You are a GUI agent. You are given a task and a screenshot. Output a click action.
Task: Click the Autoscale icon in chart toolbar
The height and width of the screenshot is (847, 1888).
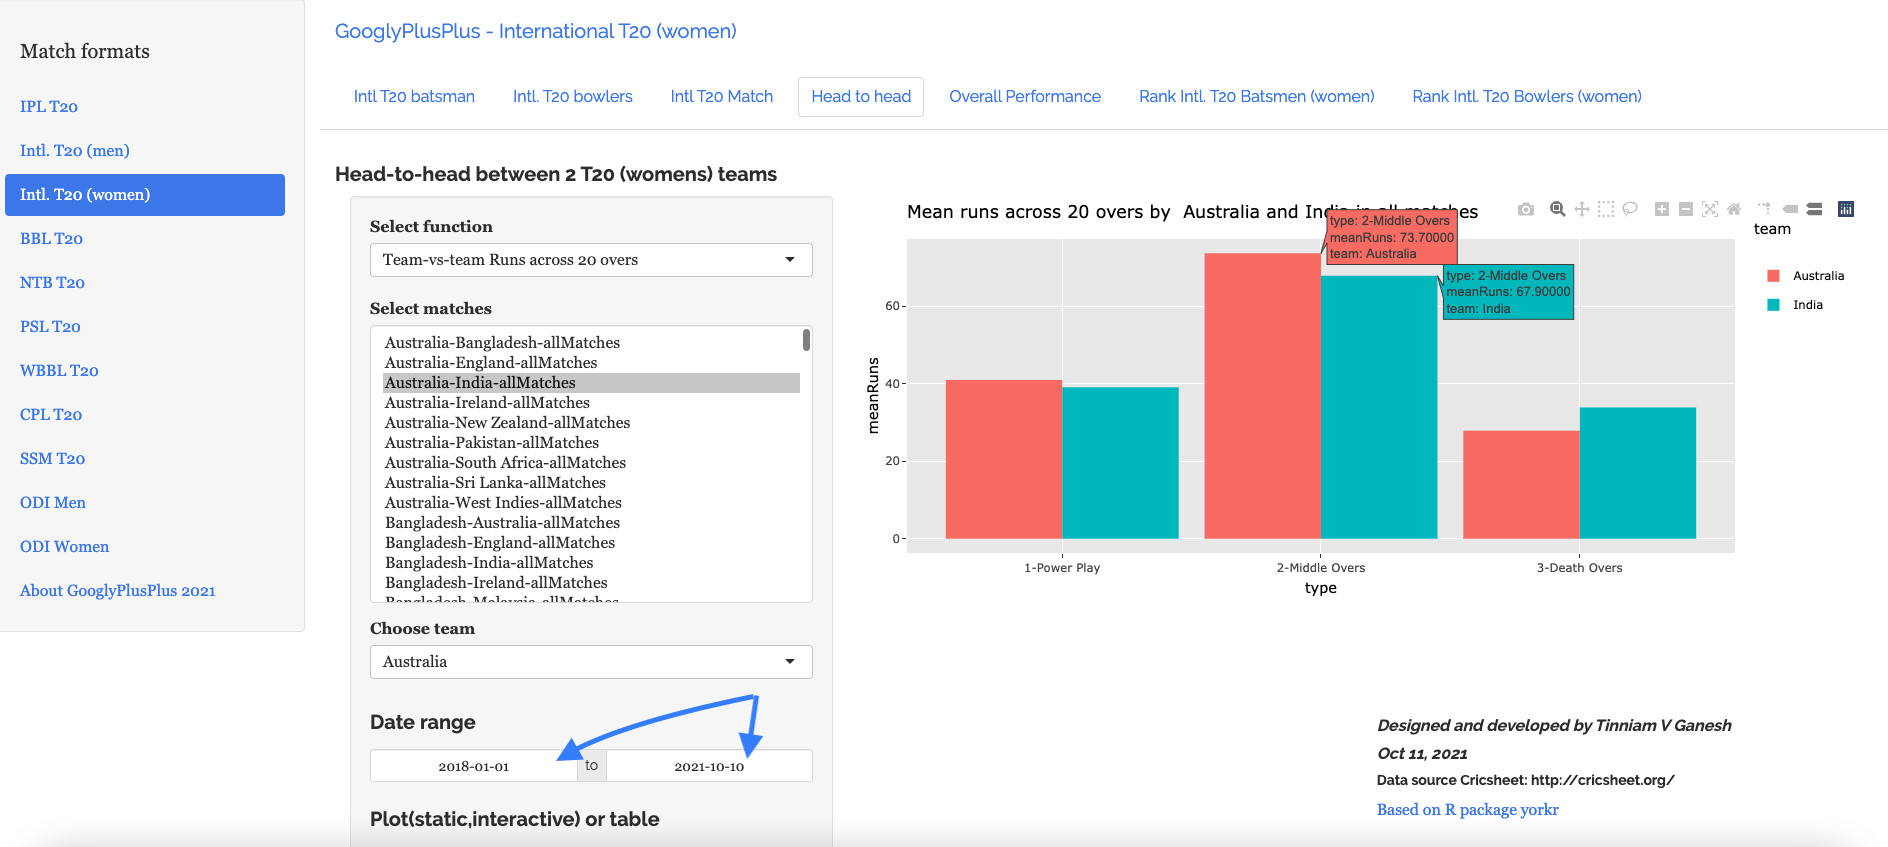[1710, 209]
